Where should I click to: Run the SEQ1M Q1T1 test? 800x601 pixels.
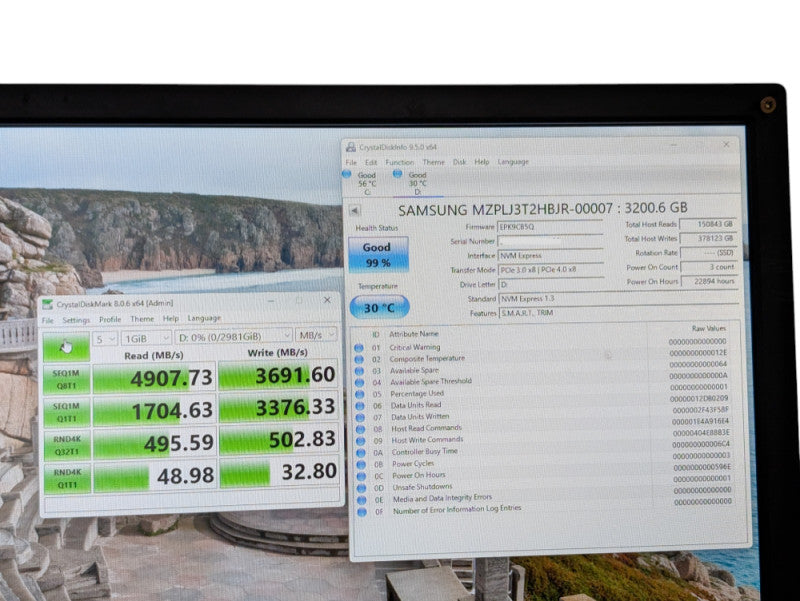point(67,412)
